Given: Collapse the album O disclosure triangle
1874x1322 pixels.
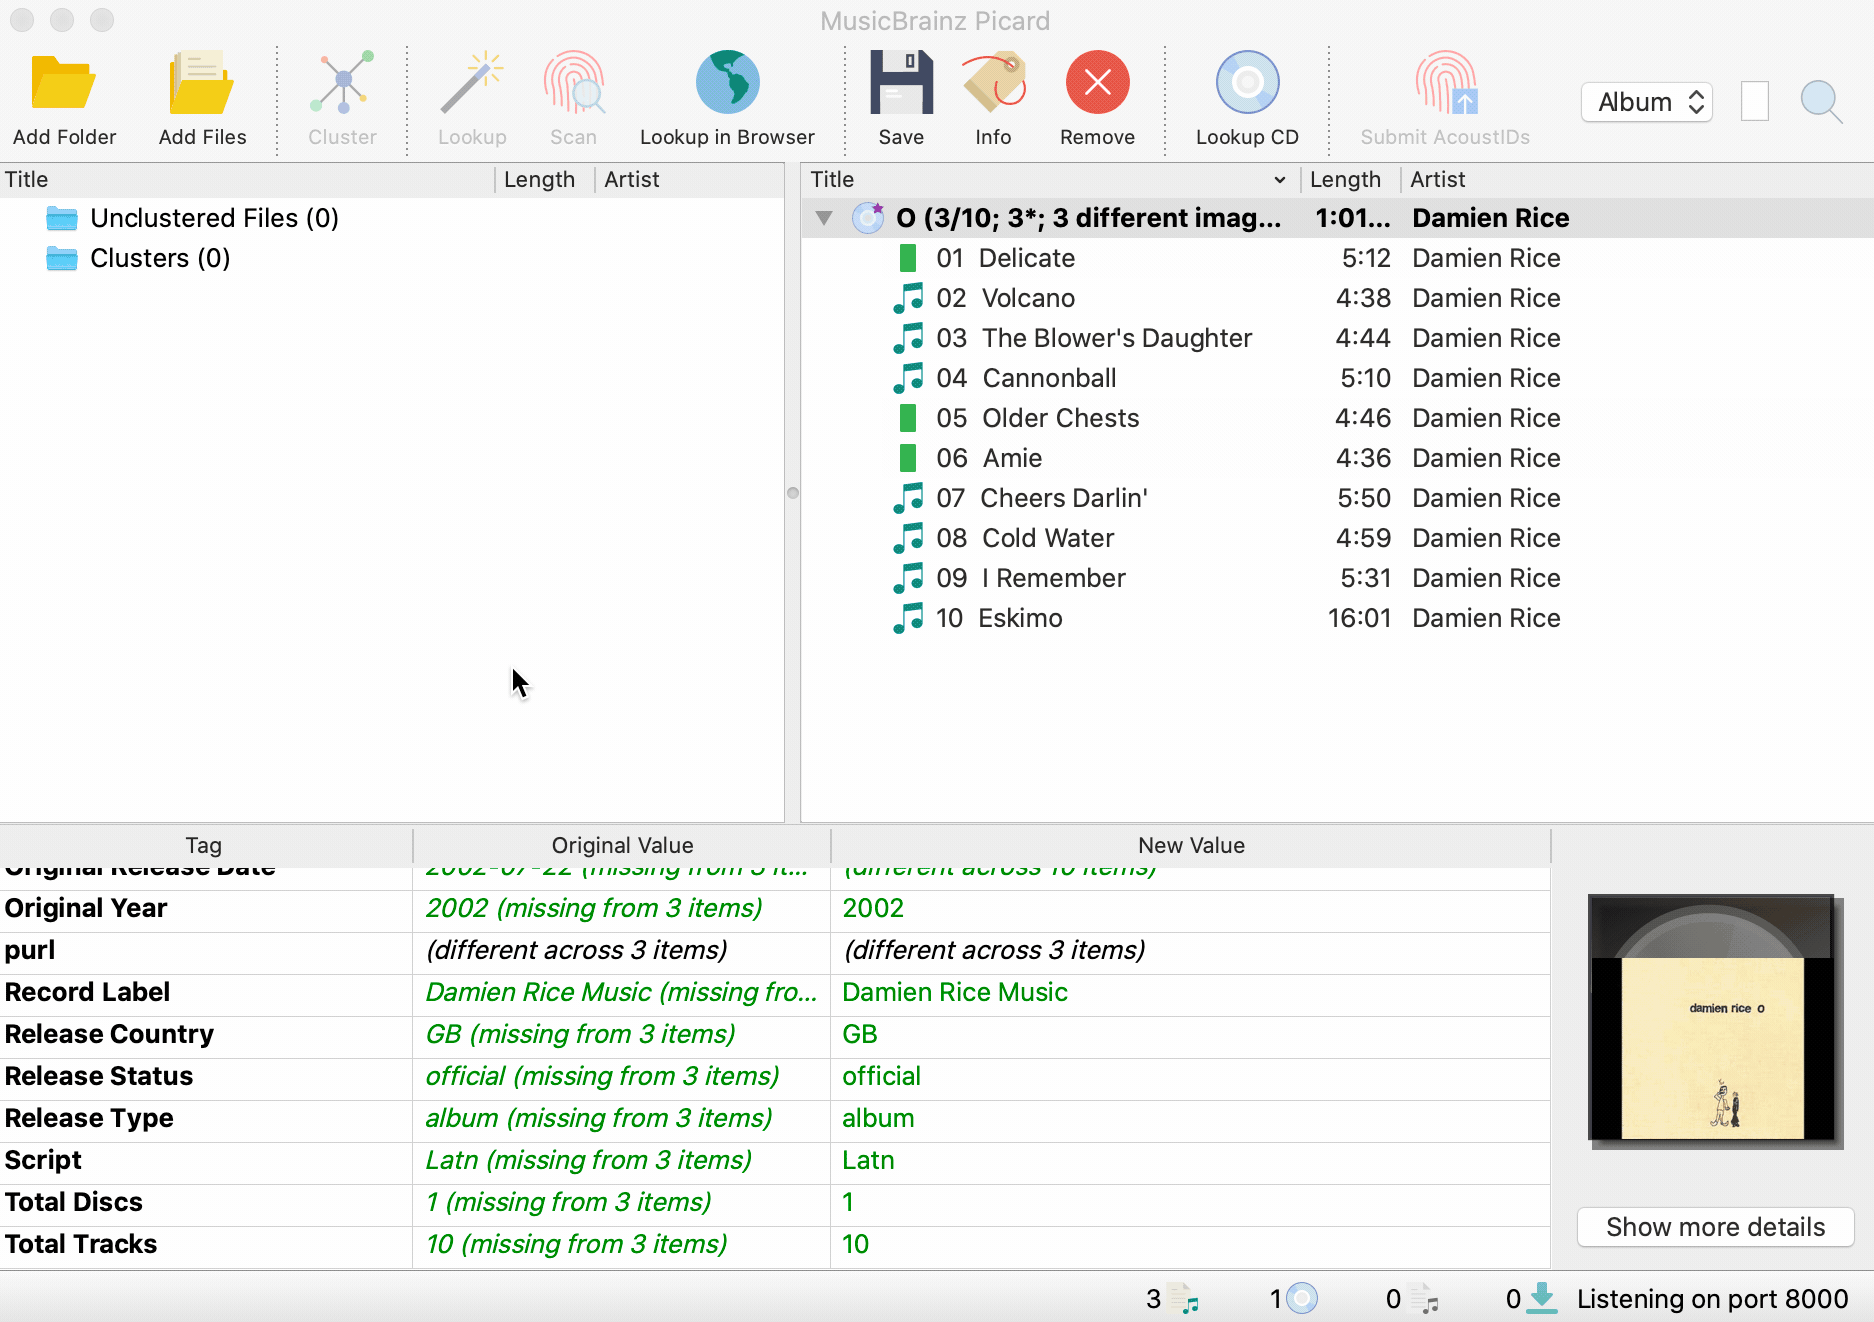Looking at the screenshot, I should tap(824, 218).
